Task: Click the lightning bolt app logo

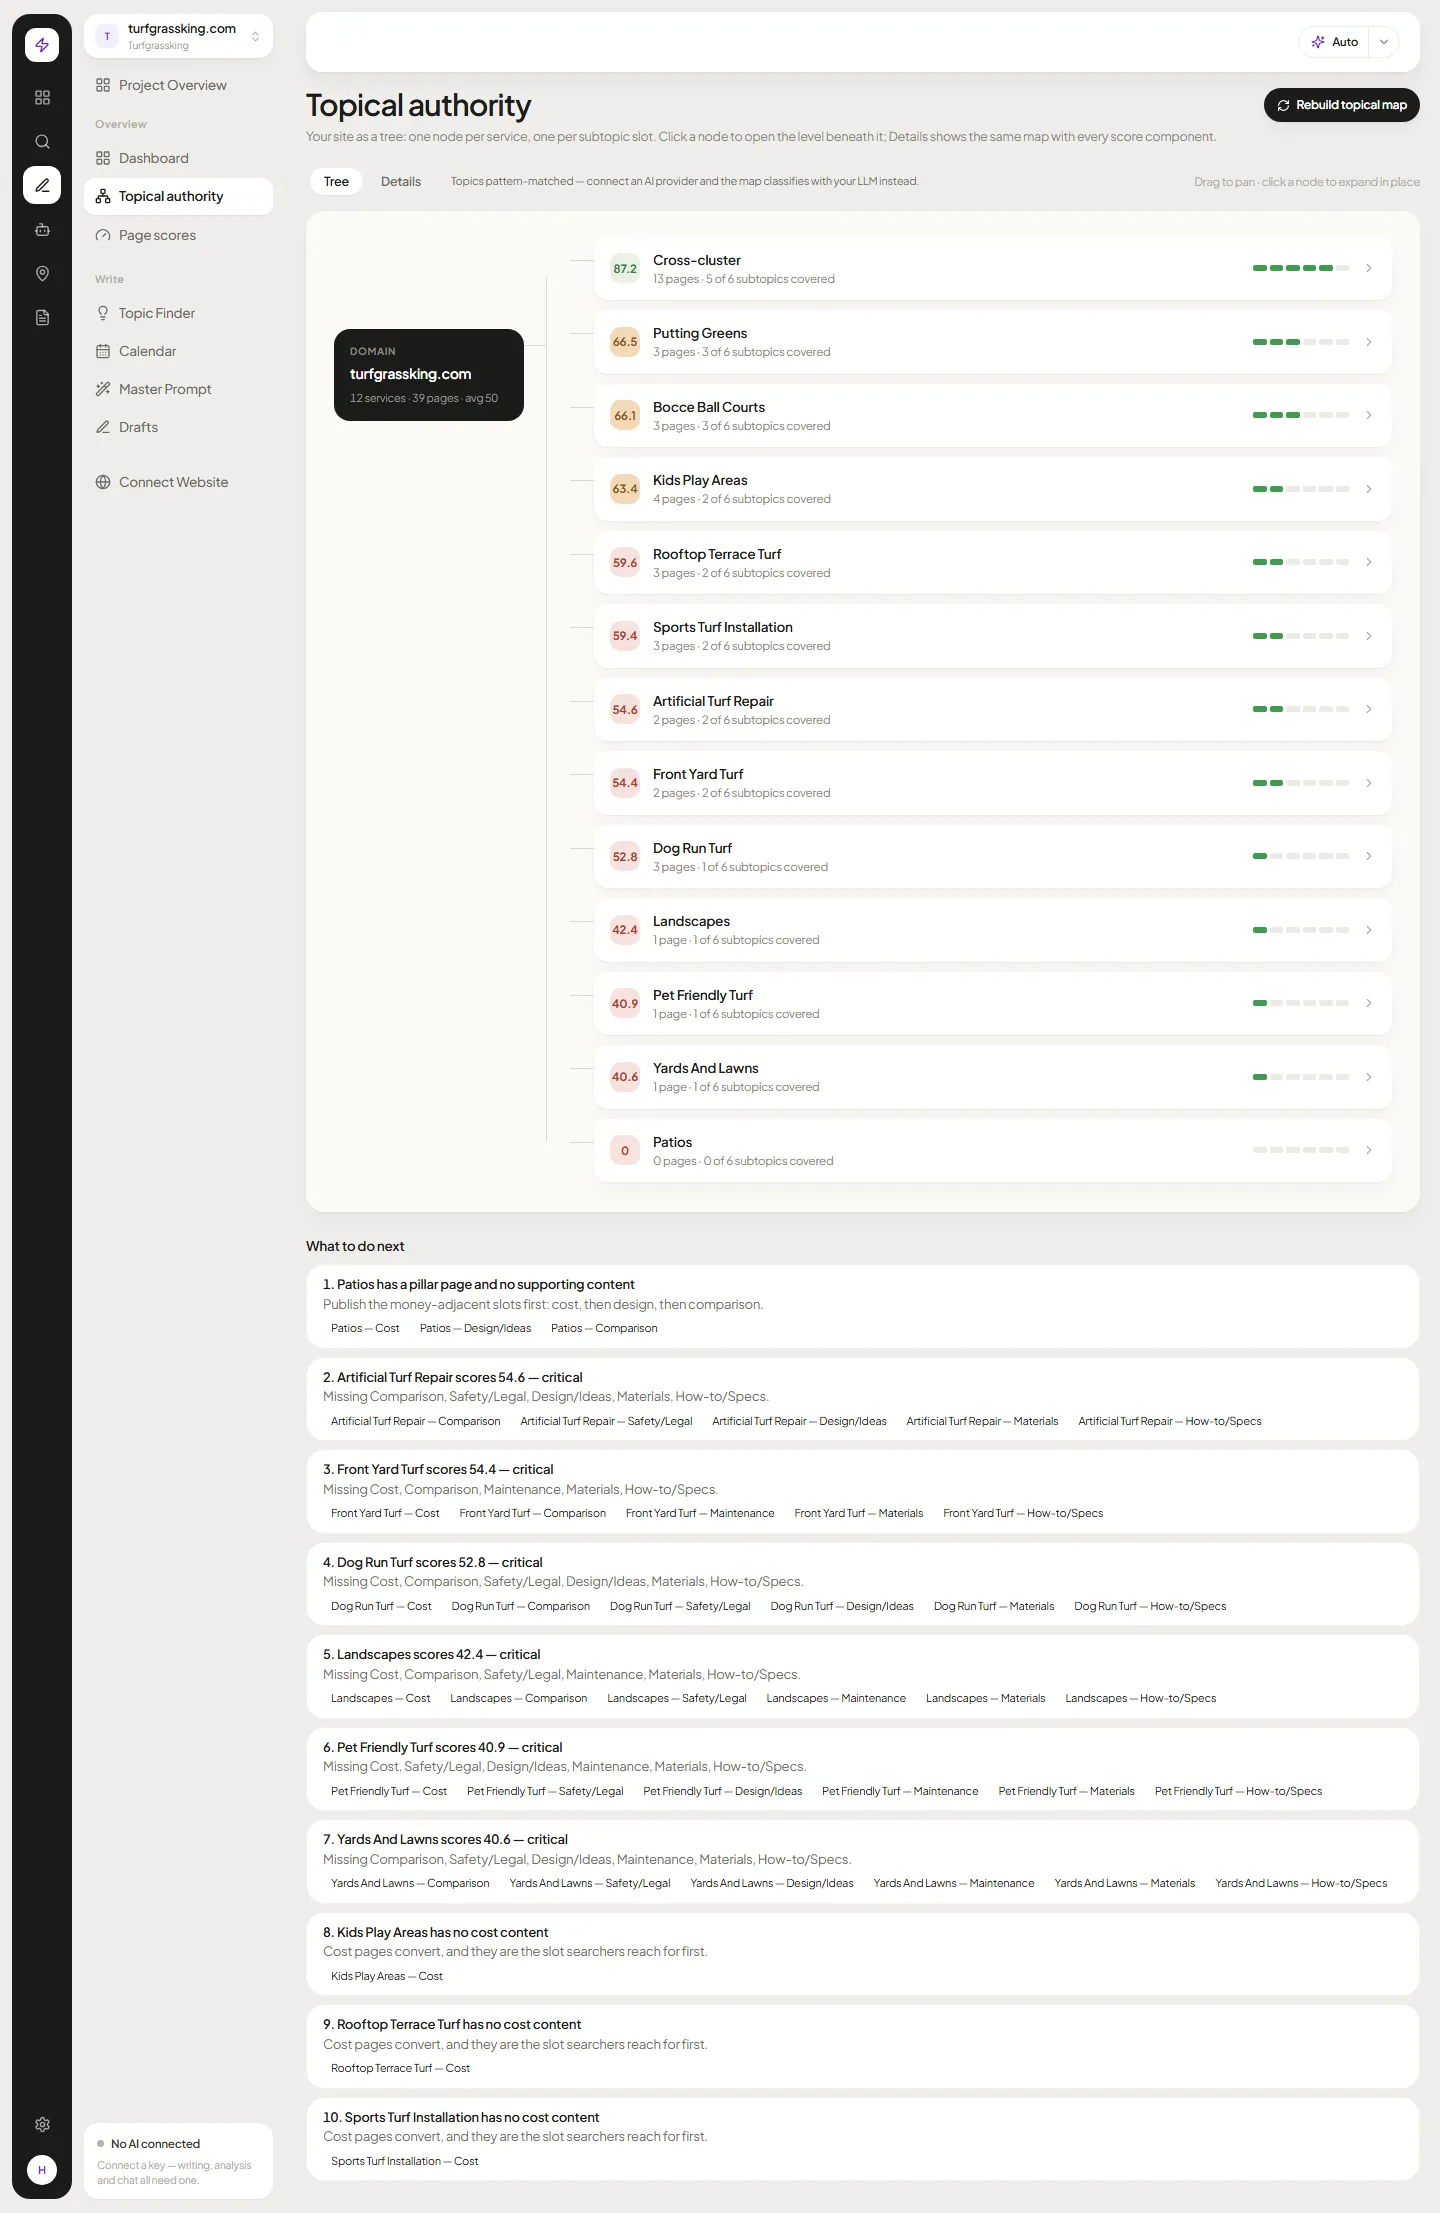Action: tap(42, 45)
